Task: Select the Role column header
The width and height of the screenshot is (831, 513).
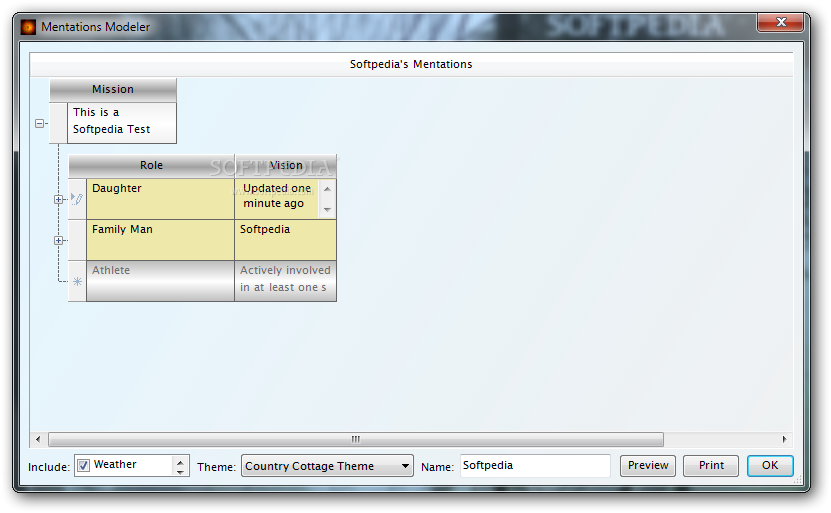Action: (152, 166)
